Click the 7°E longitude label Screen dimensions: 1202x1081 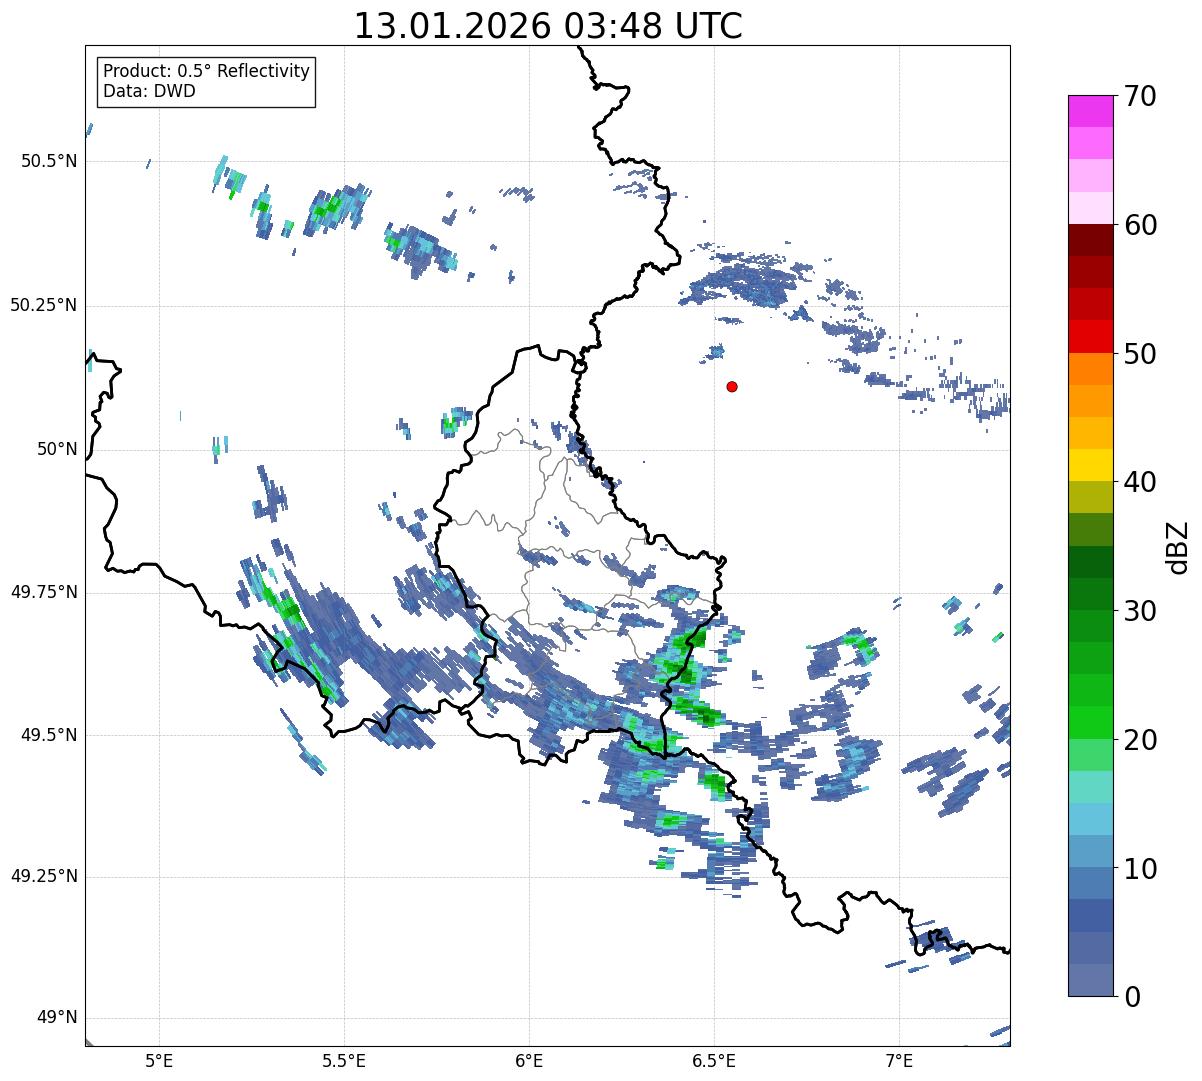click(899, 1061)
